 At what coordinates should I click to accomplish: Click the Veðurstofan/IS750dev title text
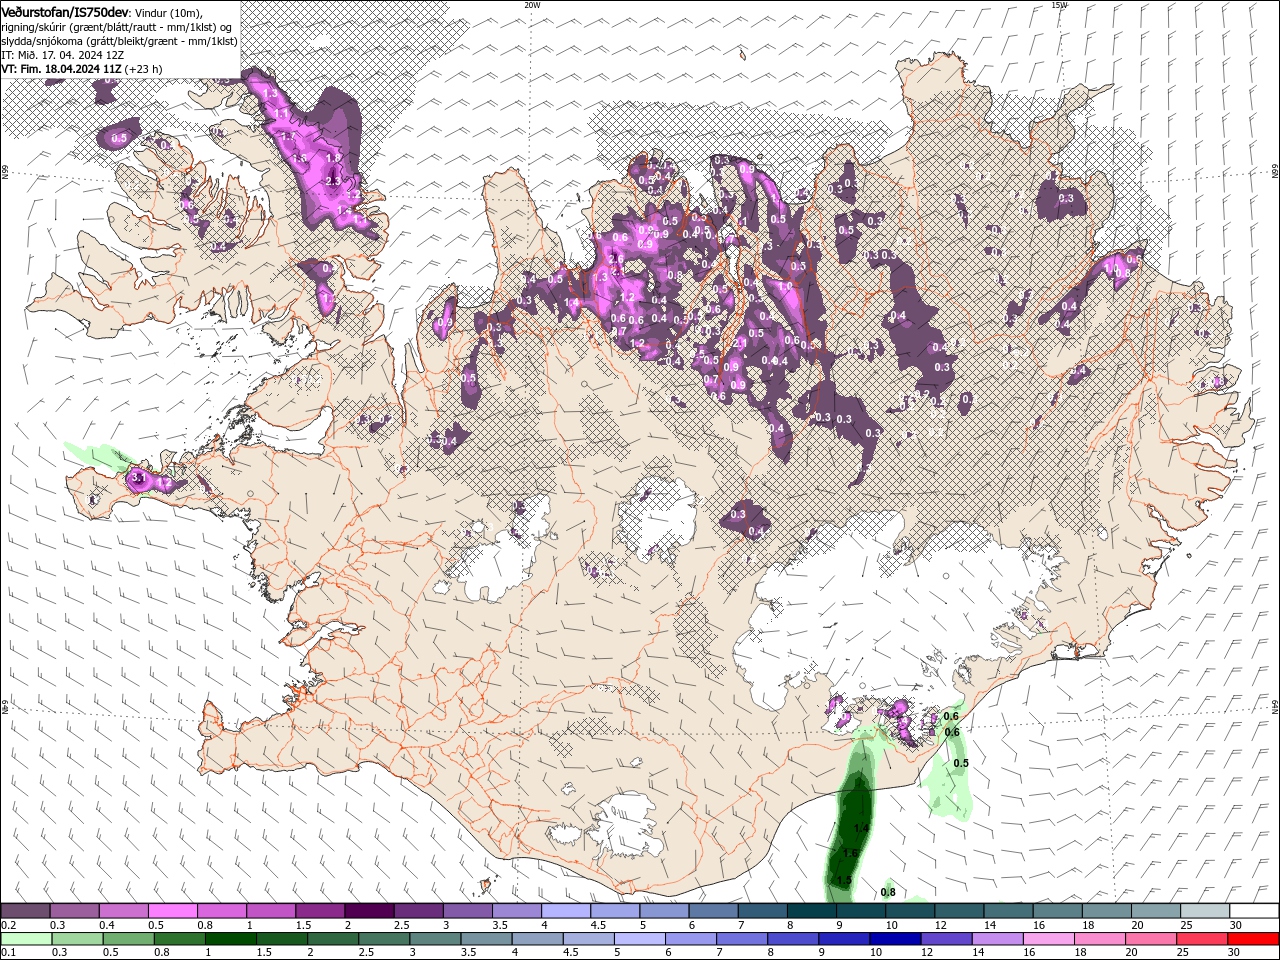point(65,12)
